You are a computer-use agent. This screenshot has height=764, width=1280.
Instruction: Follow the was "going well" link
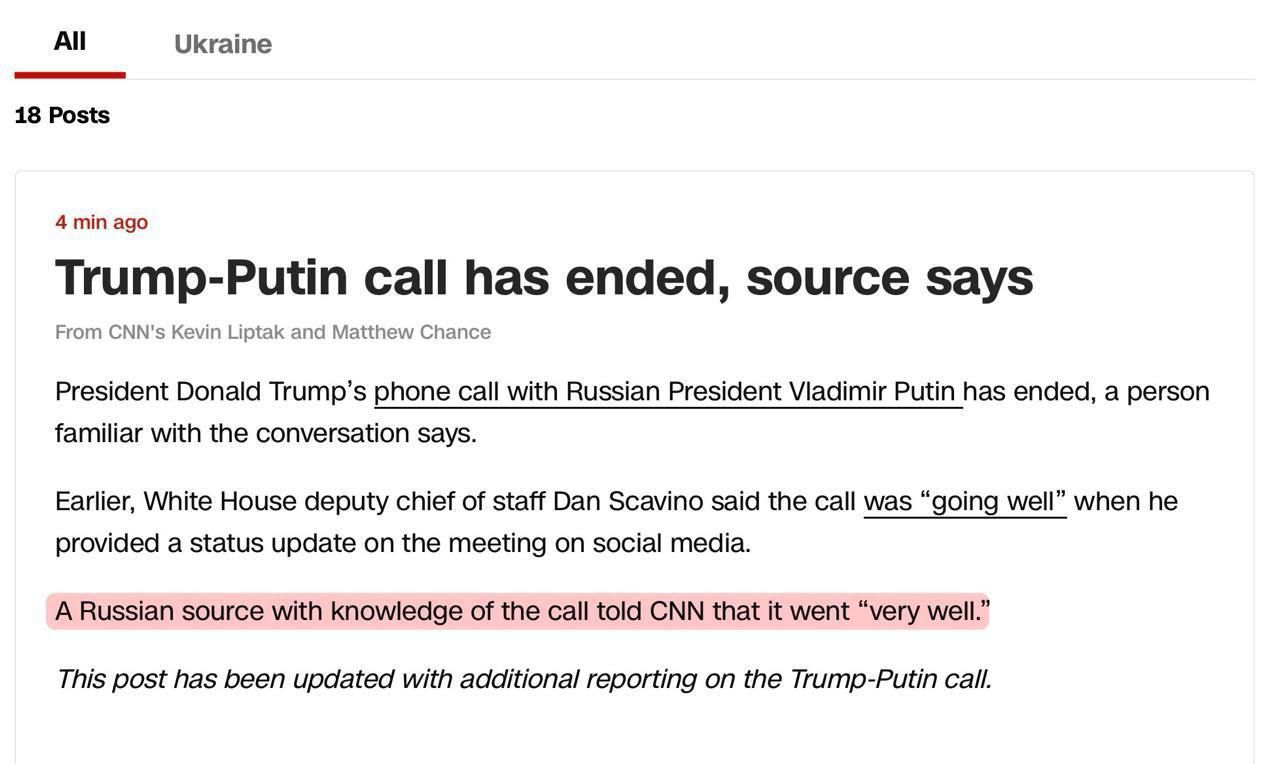coord(964,501)
